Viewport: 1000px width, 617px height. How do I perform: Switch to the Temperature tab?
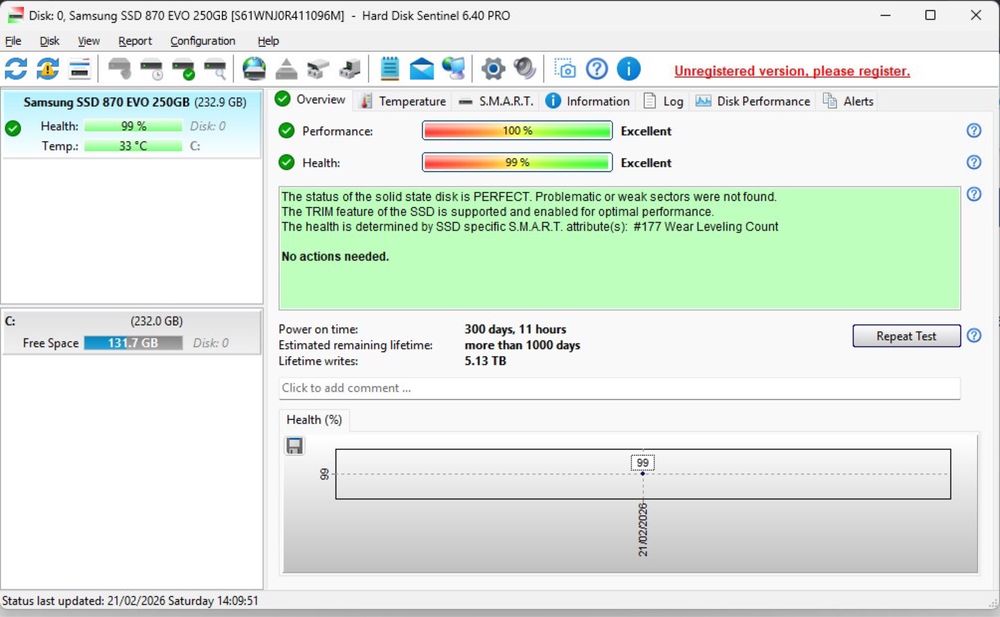coord(403,101)
